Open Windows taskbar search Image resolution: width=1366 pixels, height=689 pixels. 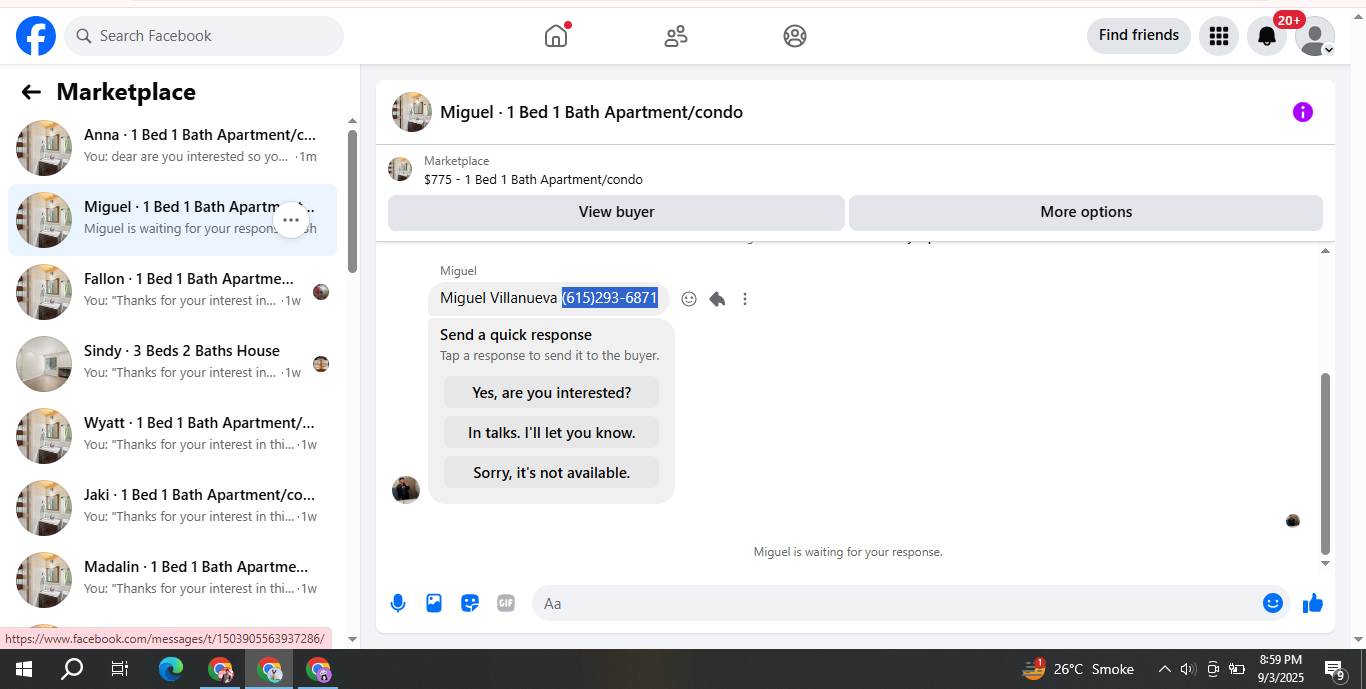coord(72,669)
